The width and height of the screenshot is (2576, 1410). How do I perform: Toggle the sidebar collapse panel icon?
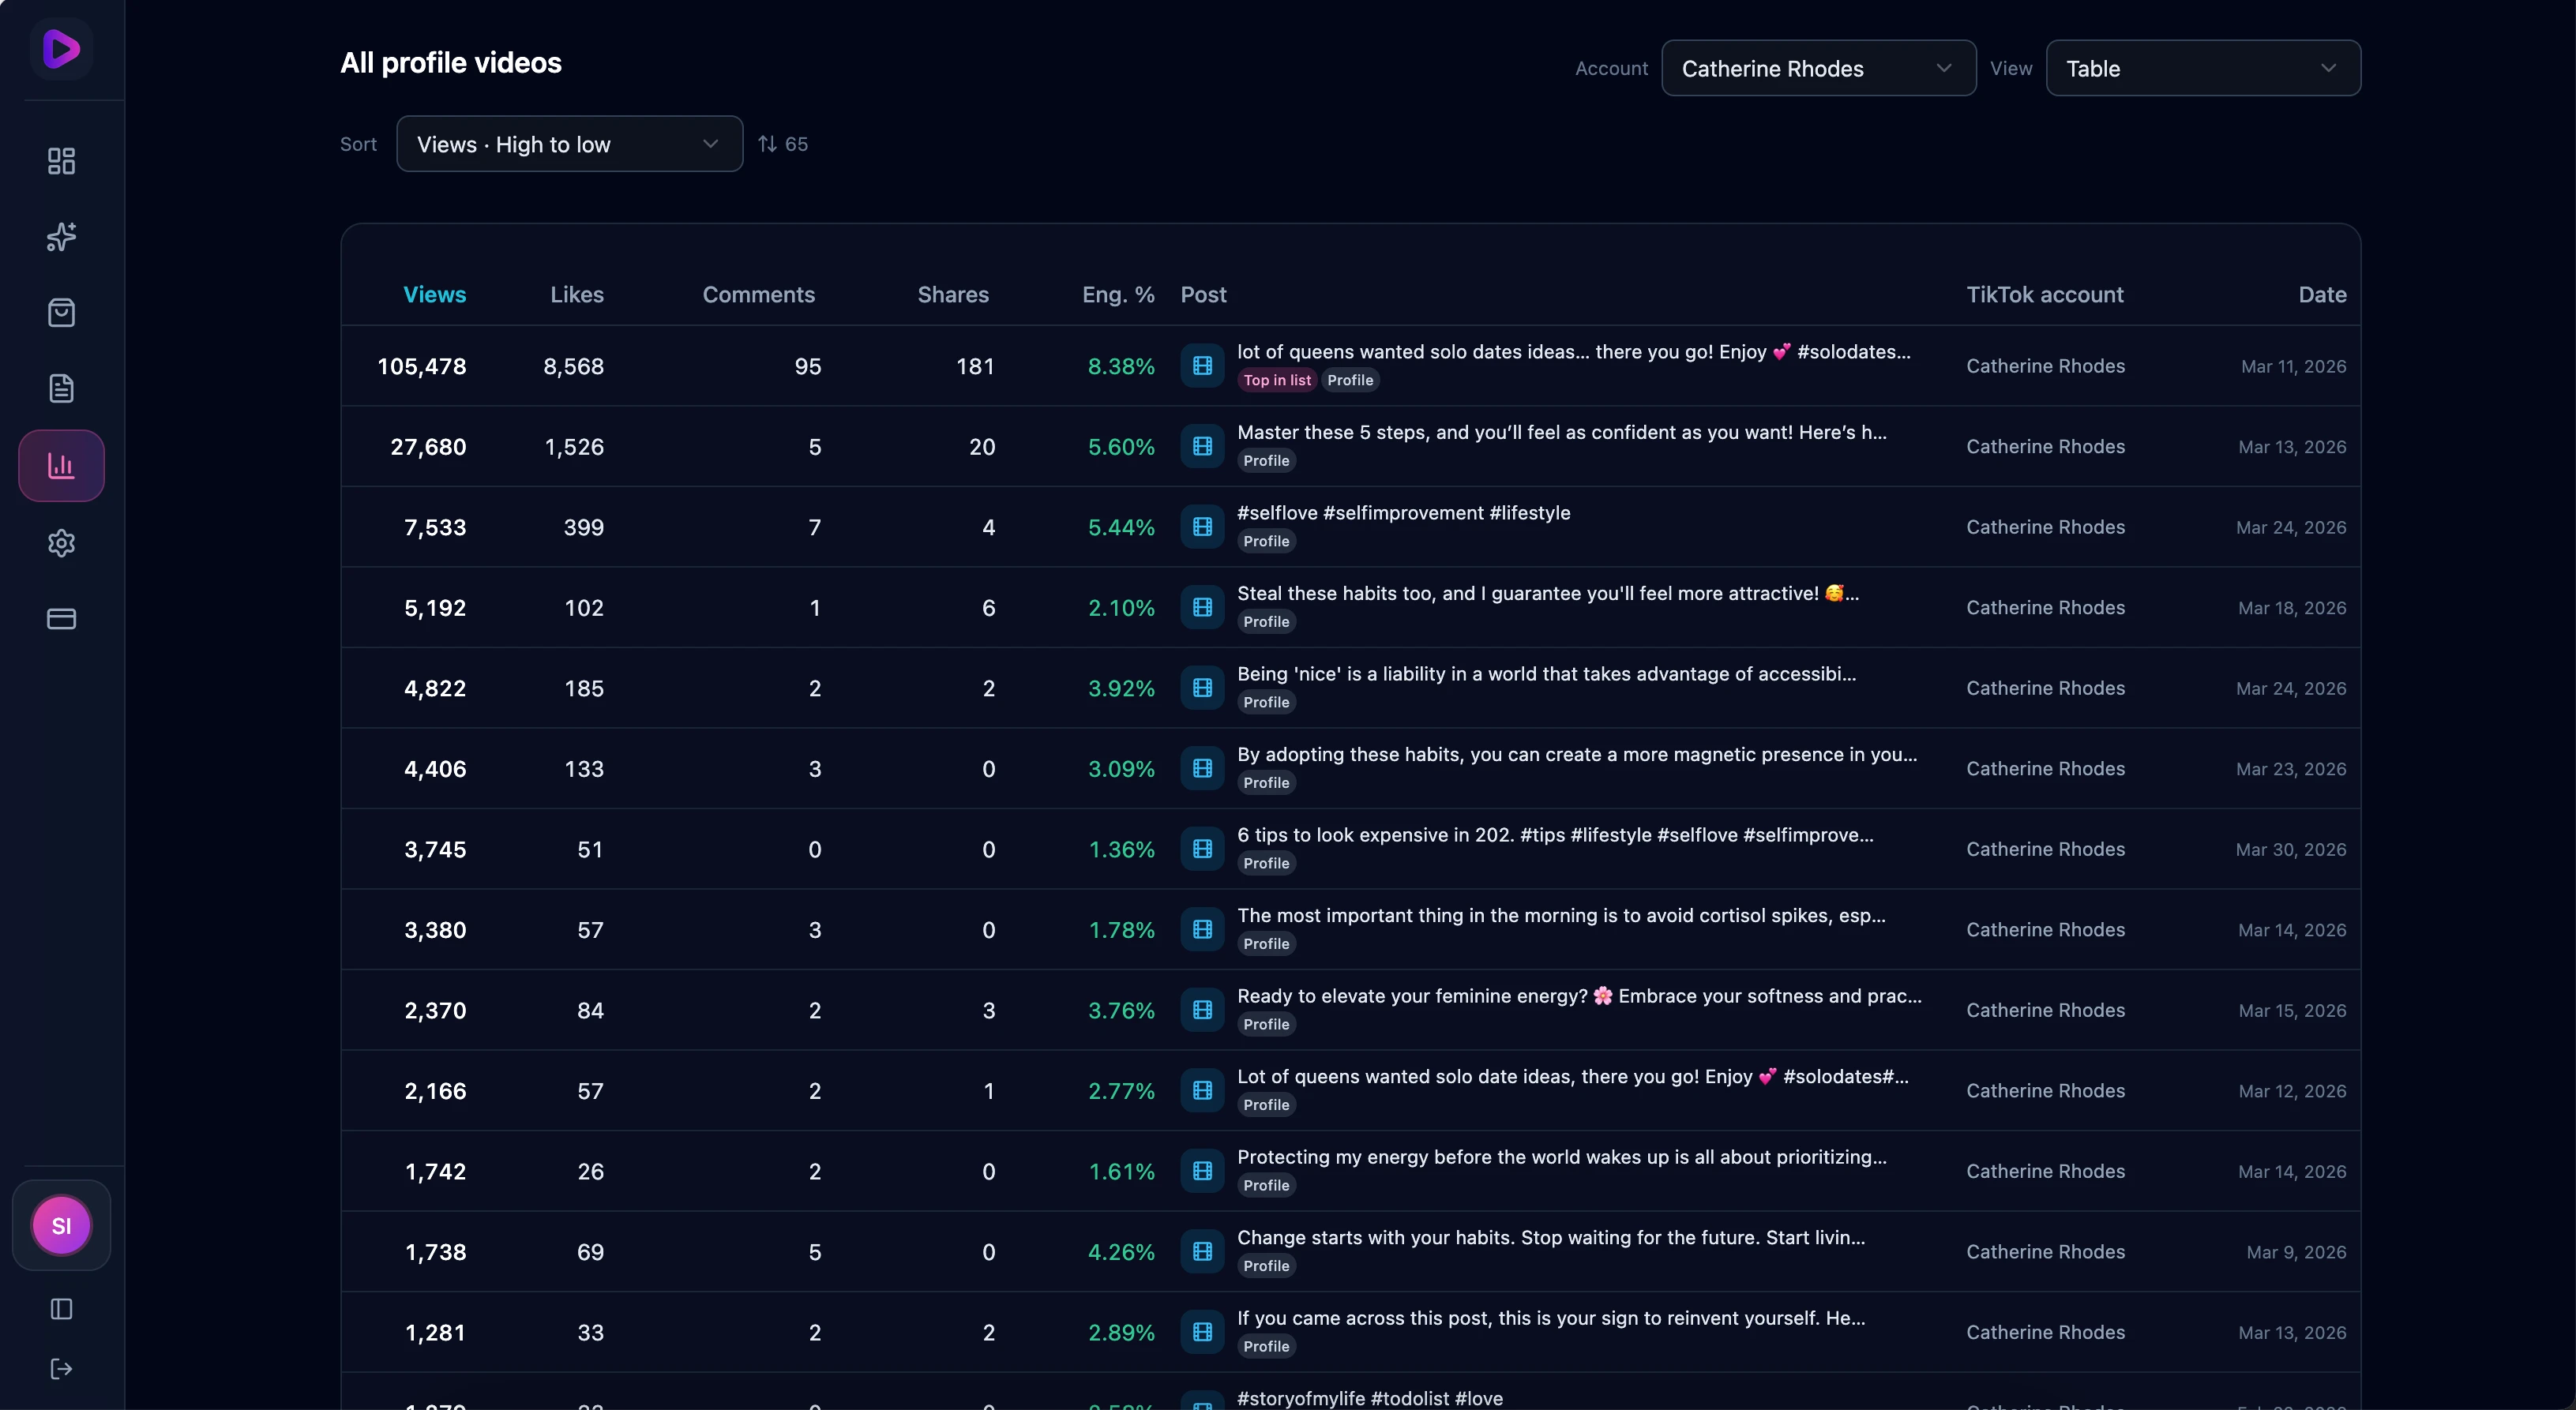click(61, 1309)
